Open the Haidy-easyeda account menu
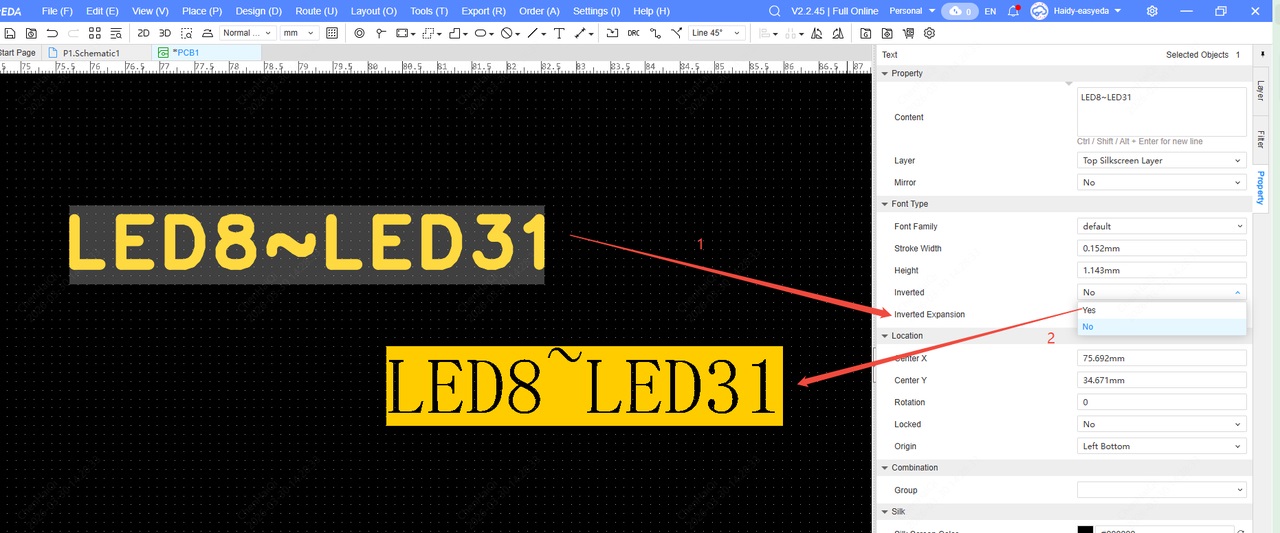Screen dimensions: 1280x533 click(1075, 11)
